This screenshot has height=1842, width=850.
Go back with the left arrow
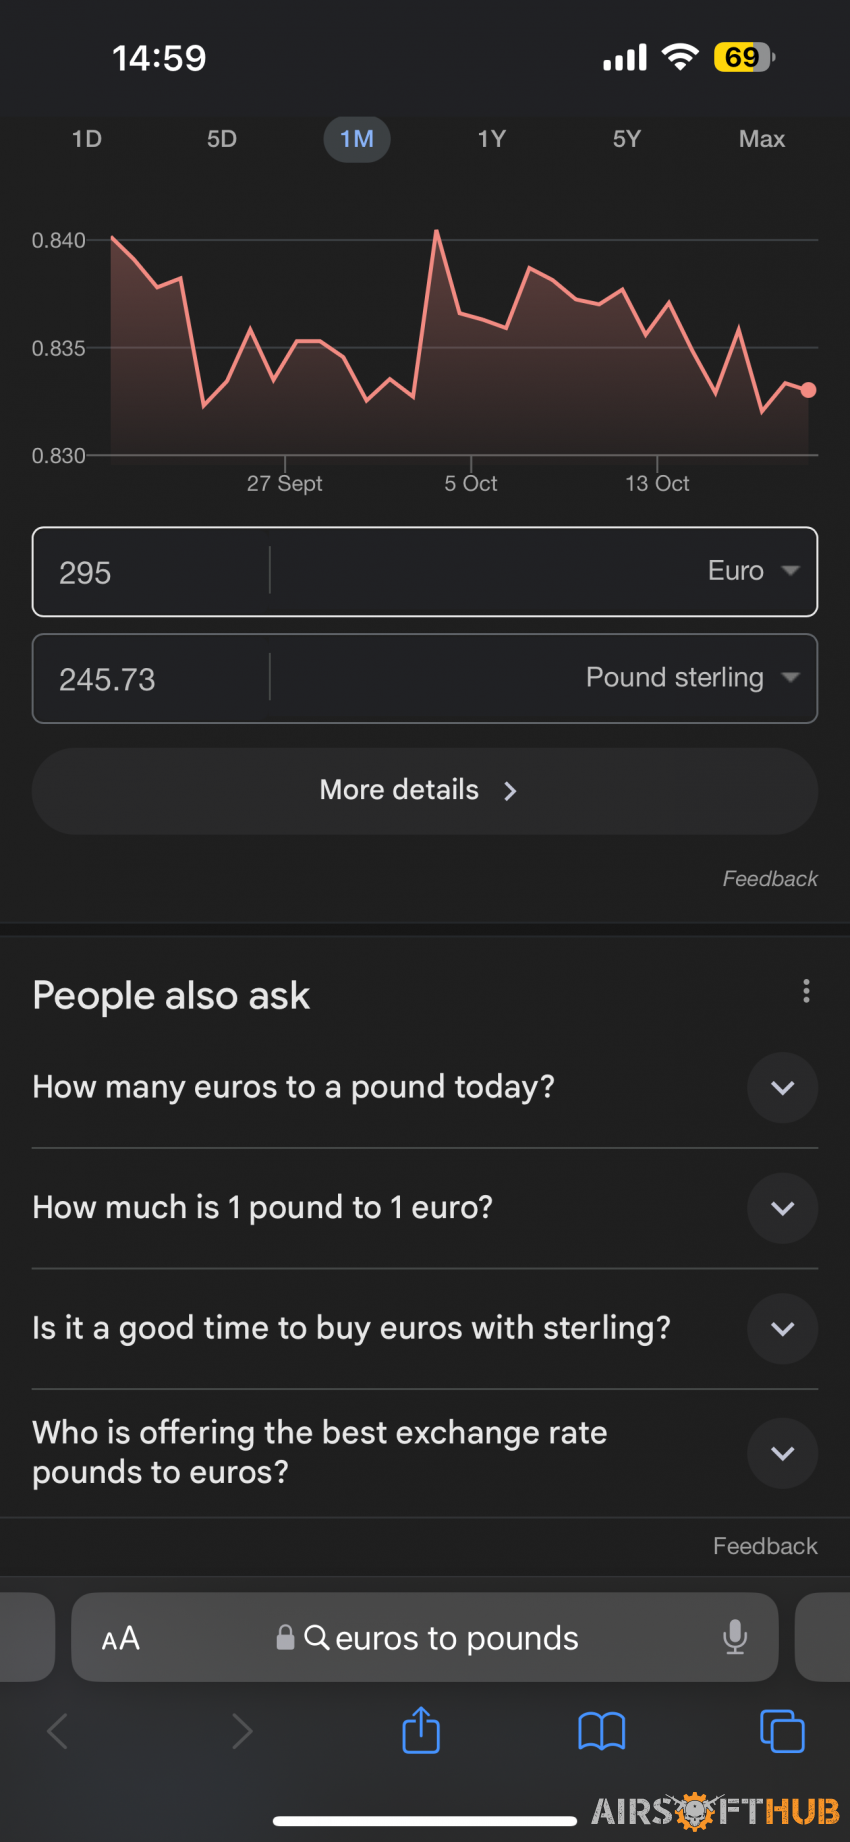click(x=58, y=1731)
